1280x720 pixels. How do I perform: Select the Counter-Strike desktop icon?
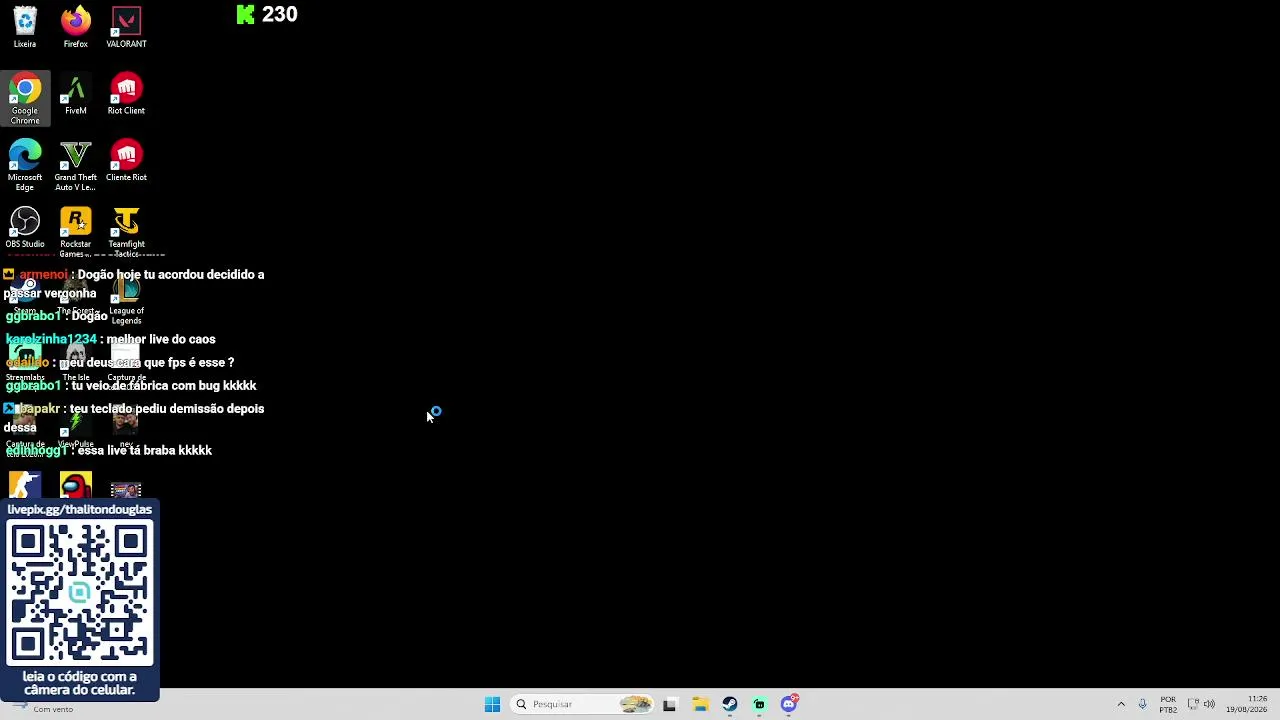click(x=25, y=485)
